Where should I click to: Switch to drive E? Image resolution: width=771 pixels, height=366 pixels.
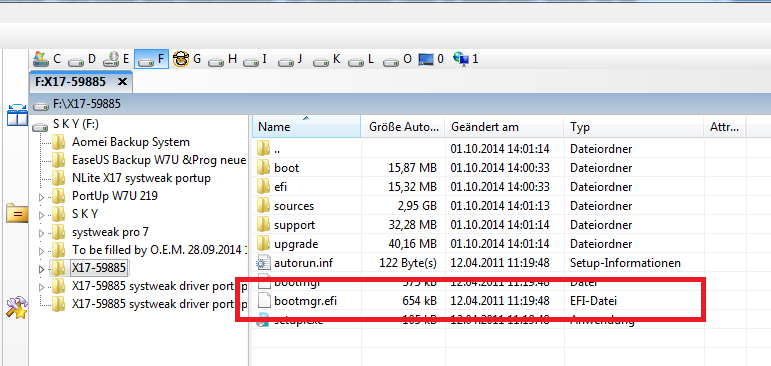[117, 60]
